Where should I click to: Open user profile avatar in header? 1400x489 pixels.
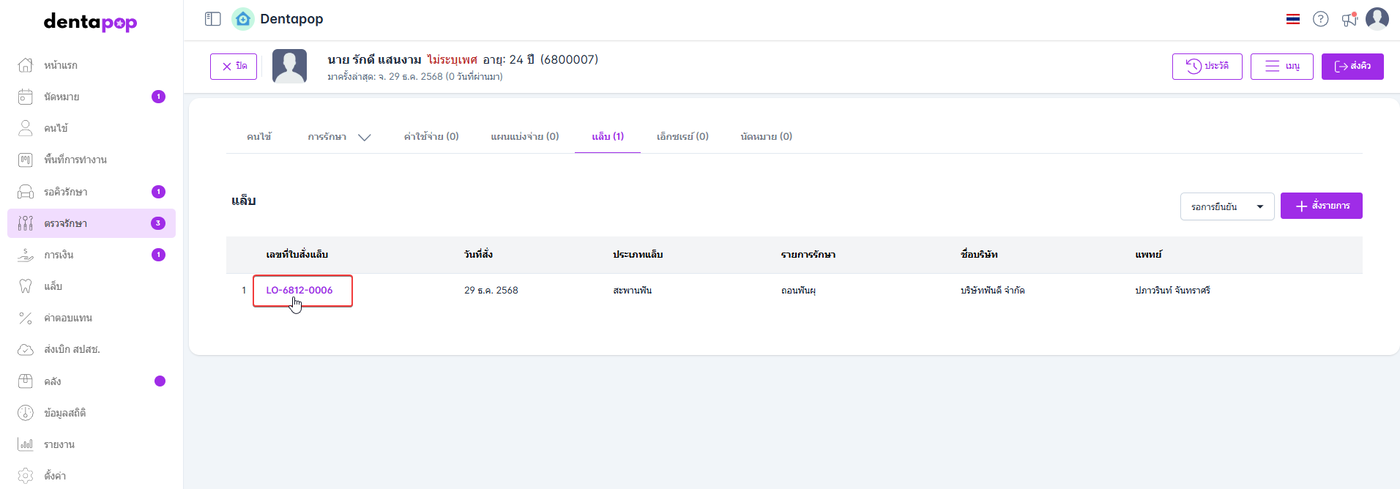pos(1377,19)
